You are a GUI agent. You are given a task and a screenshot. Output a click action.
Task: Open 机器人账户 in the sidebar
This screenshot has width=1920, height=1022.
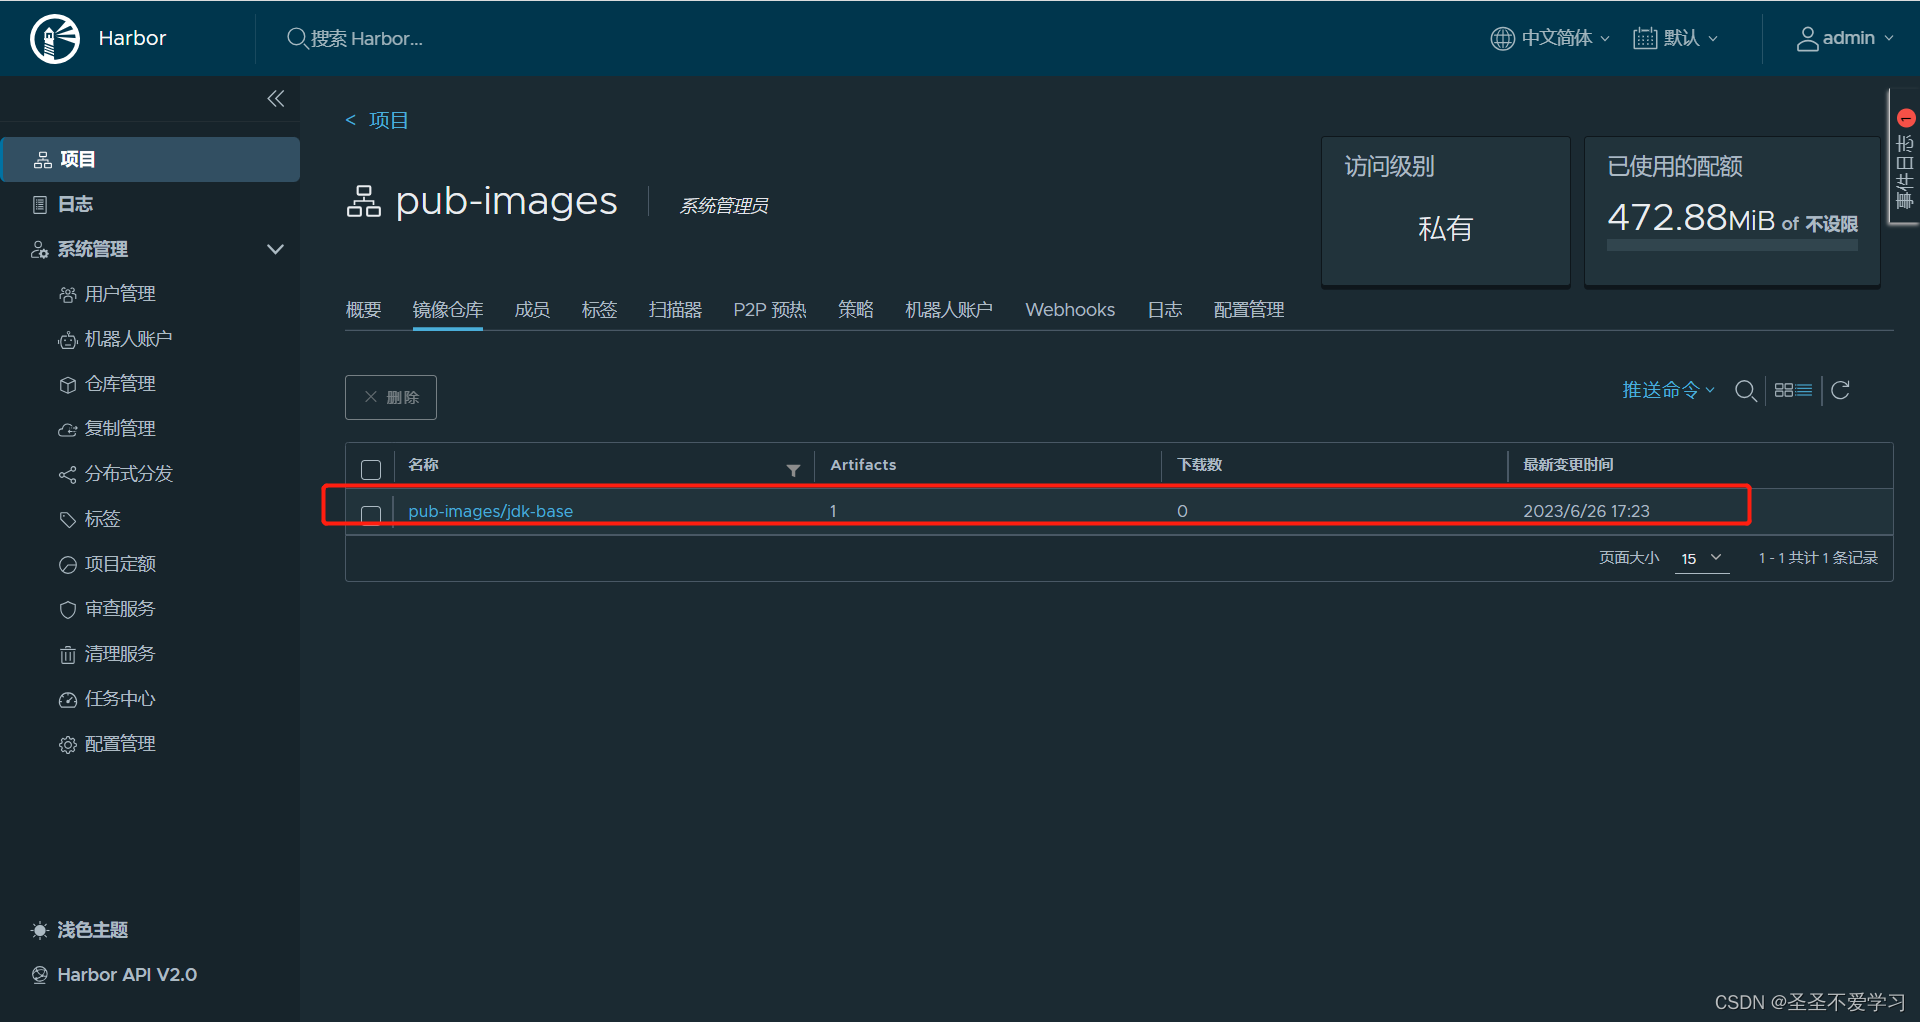pyautogui.click(x=128, y=339)
